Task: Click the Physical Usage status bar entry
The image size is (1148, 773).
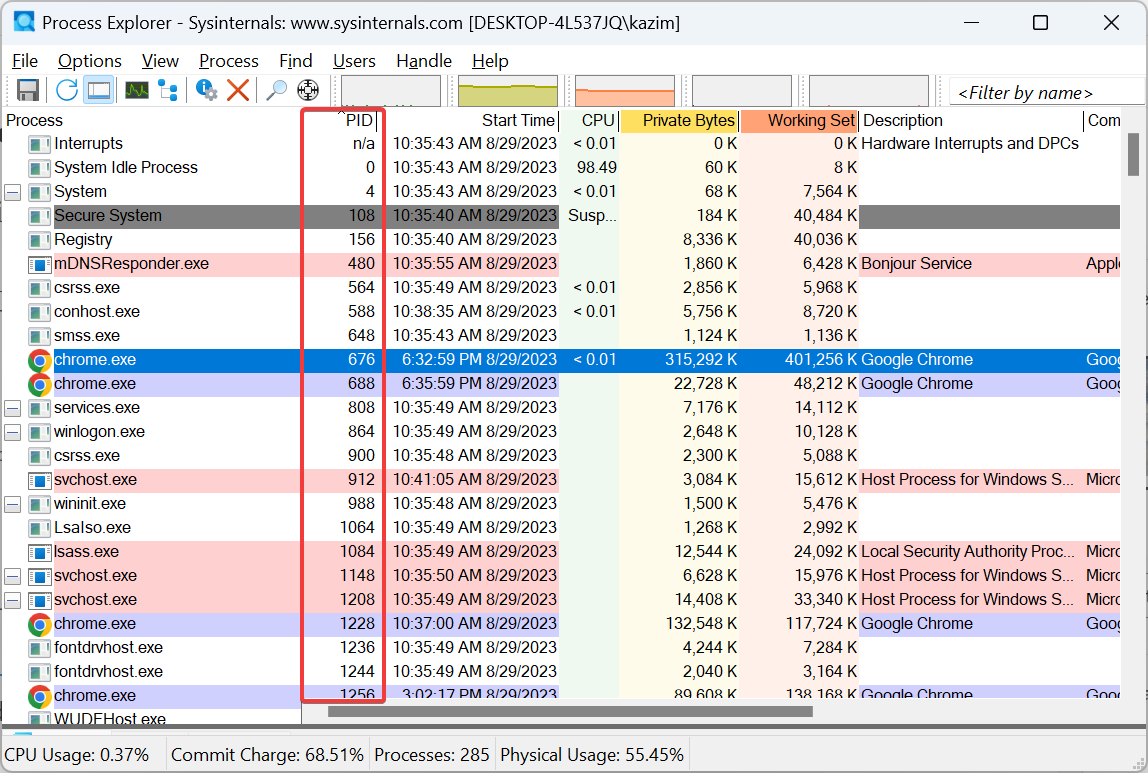Action: [592, 755]
